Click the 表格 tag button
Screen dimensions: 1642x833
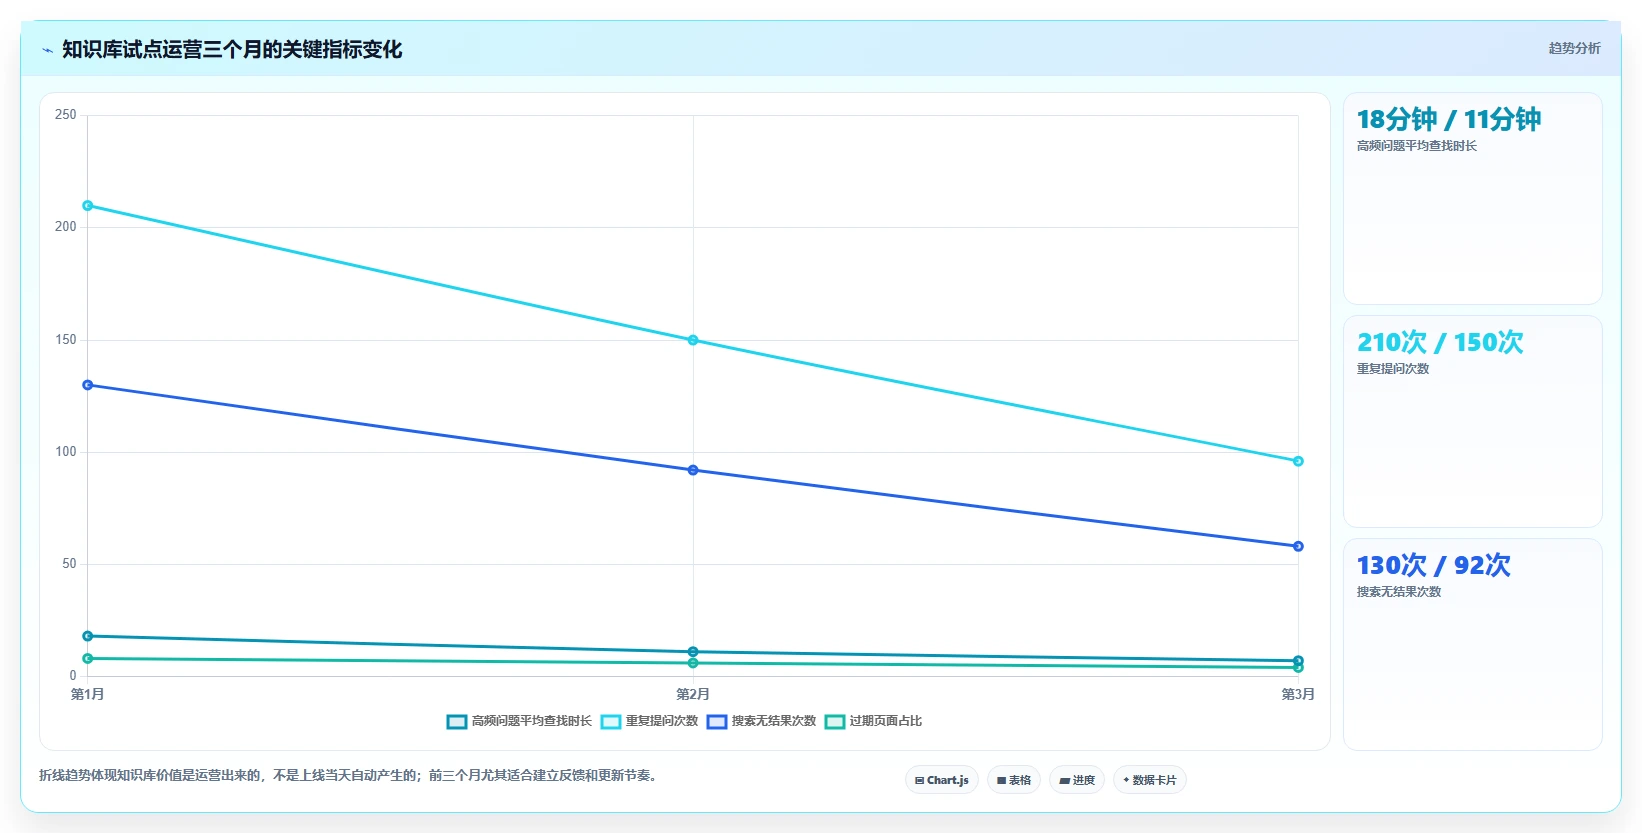click(1014, 780)
